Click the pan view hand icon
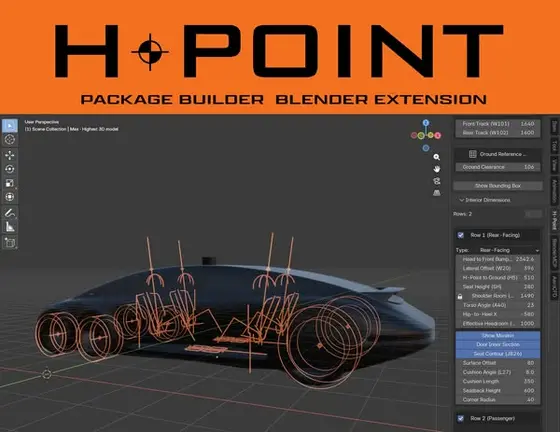 pyautogui.click(x=436, y=169)
